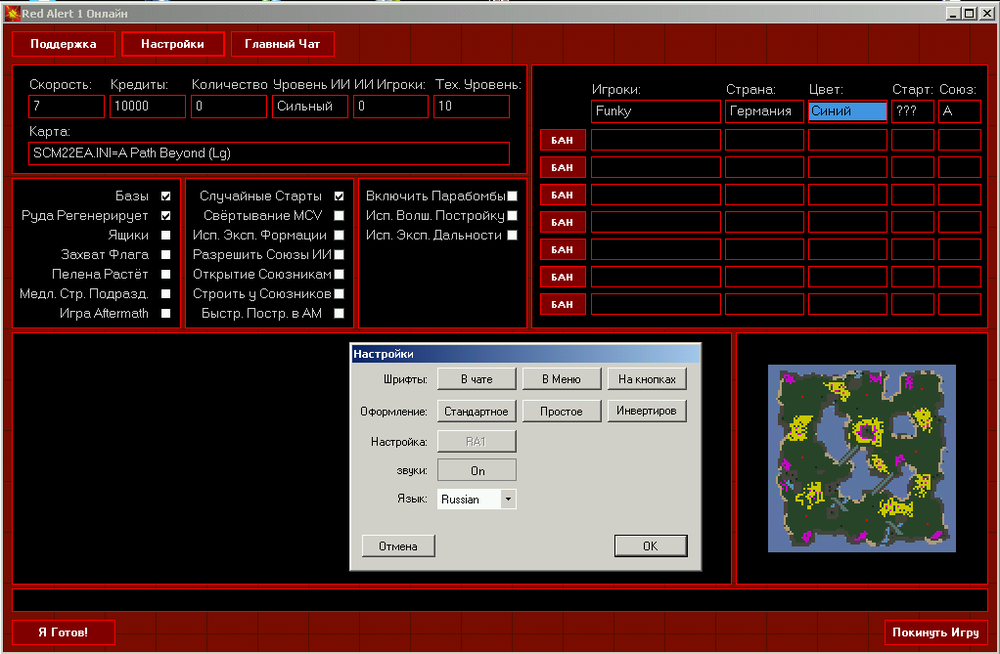This screenshot has width=1000, height=654.
Task: Enable the Исп. Эксп. Дальности checkbox
Action: (x=513, y=235)
